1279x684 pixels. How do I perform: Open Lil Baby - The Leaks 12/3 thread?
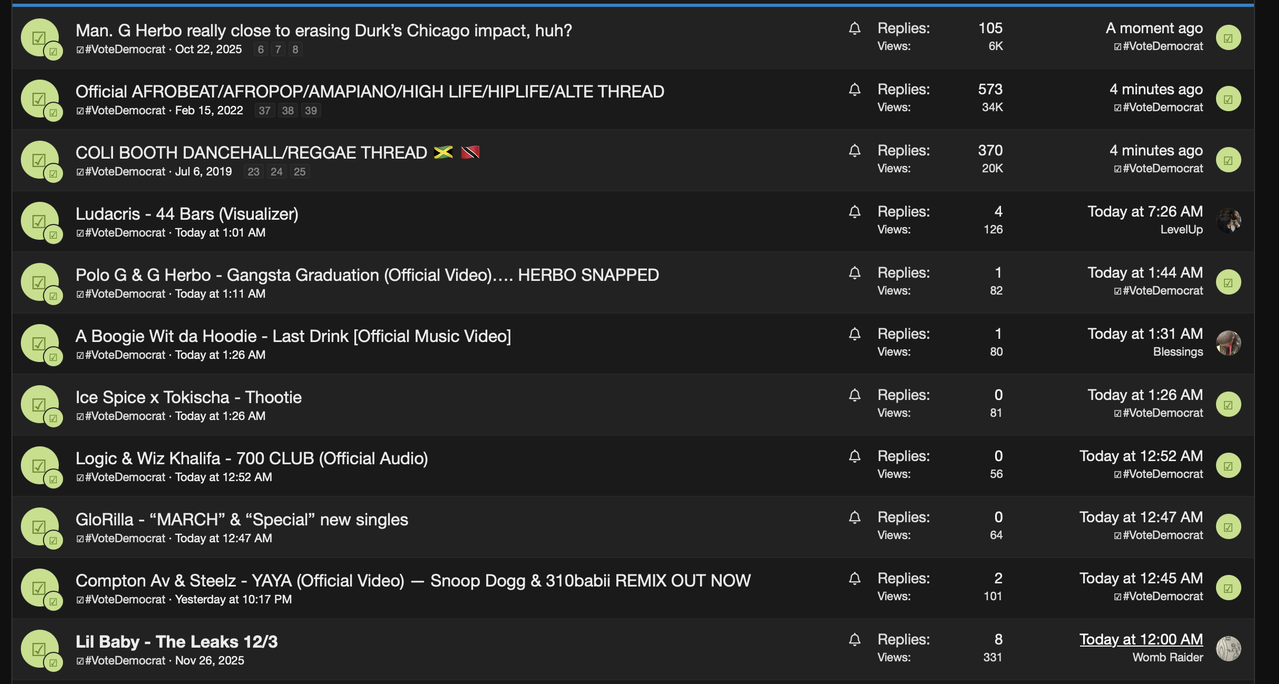(x=177, y=641)
